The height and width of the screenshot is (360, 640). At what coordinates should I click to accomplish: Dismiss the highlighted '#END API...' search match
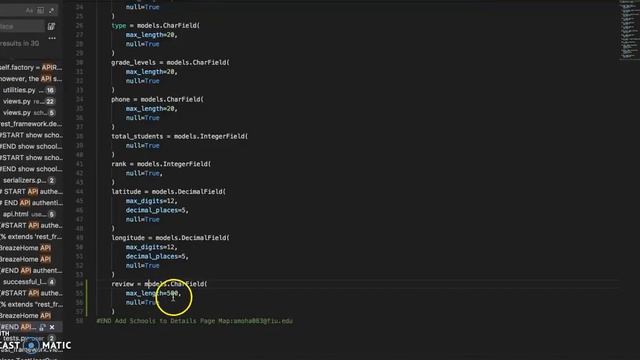pos(52,327)
